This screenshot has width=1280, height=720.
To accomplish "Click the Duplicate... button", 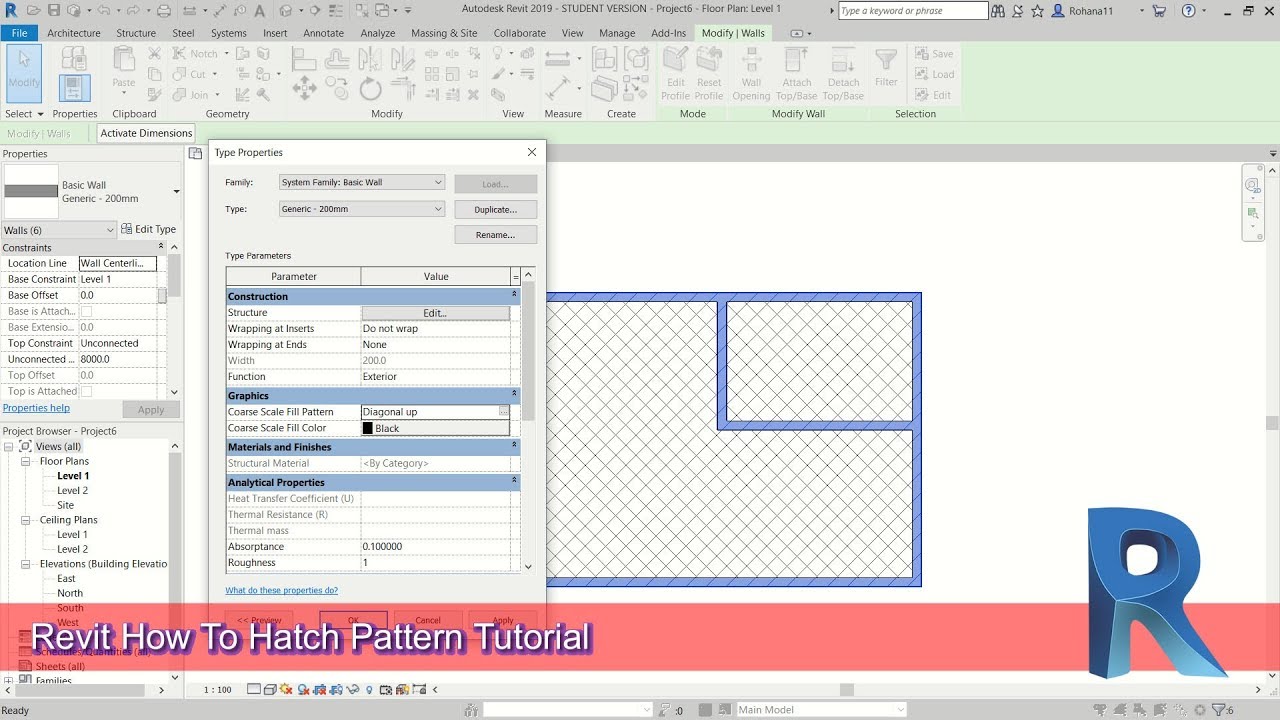I will (x=496, y=210).
